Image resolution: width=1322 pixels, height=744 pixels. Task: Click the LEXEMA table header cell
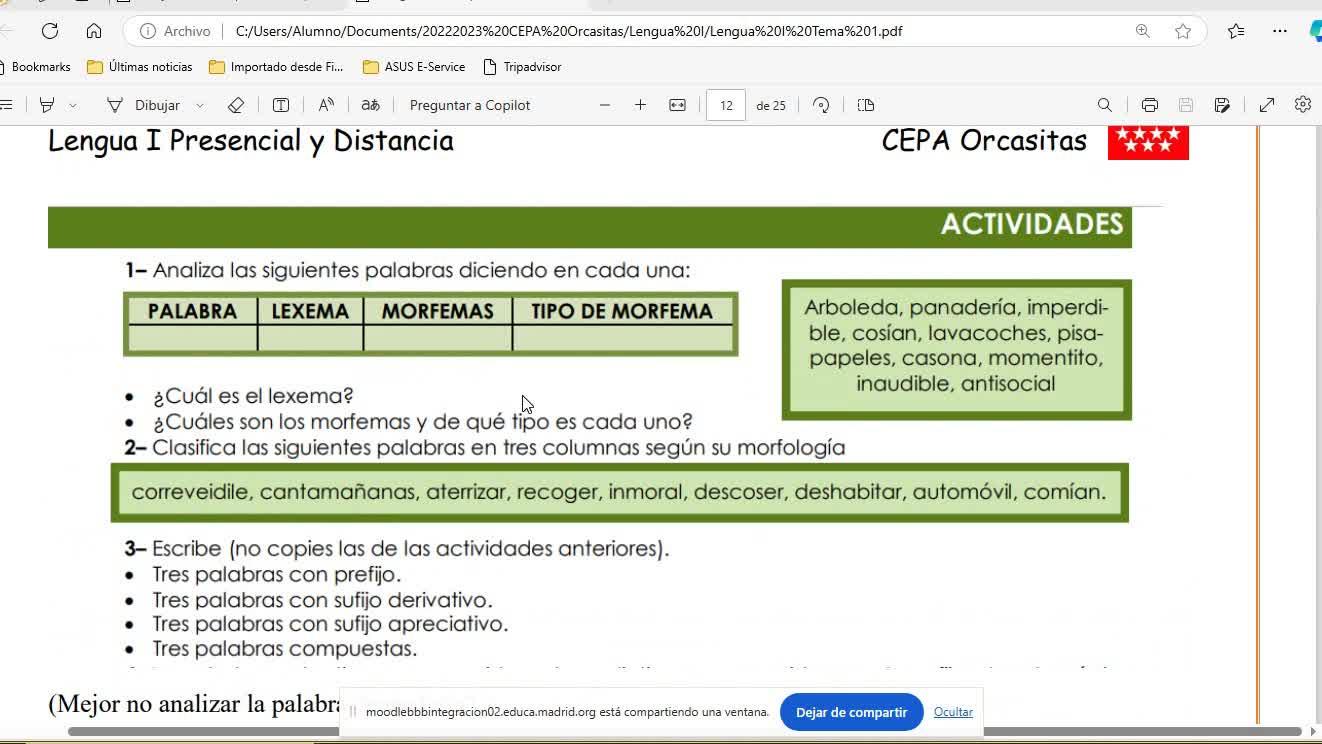(x=310, y=311)
